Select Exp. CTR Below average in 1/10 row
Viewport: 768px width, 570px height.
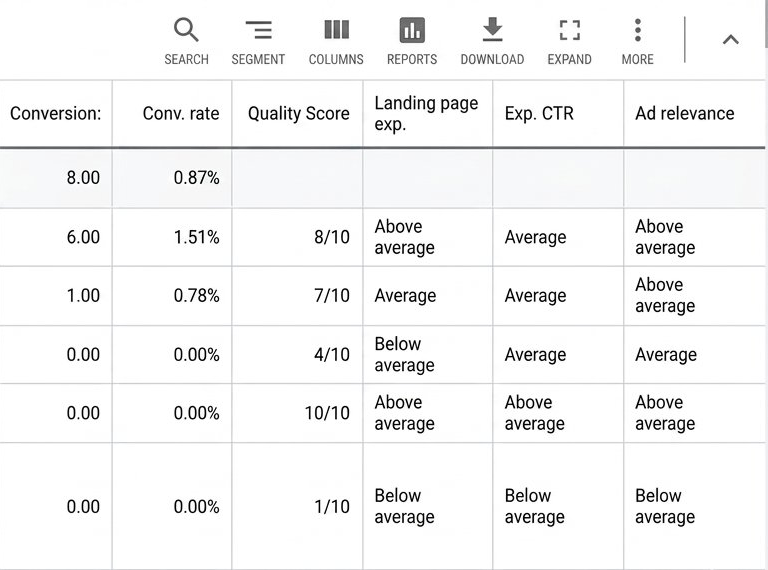534,506
